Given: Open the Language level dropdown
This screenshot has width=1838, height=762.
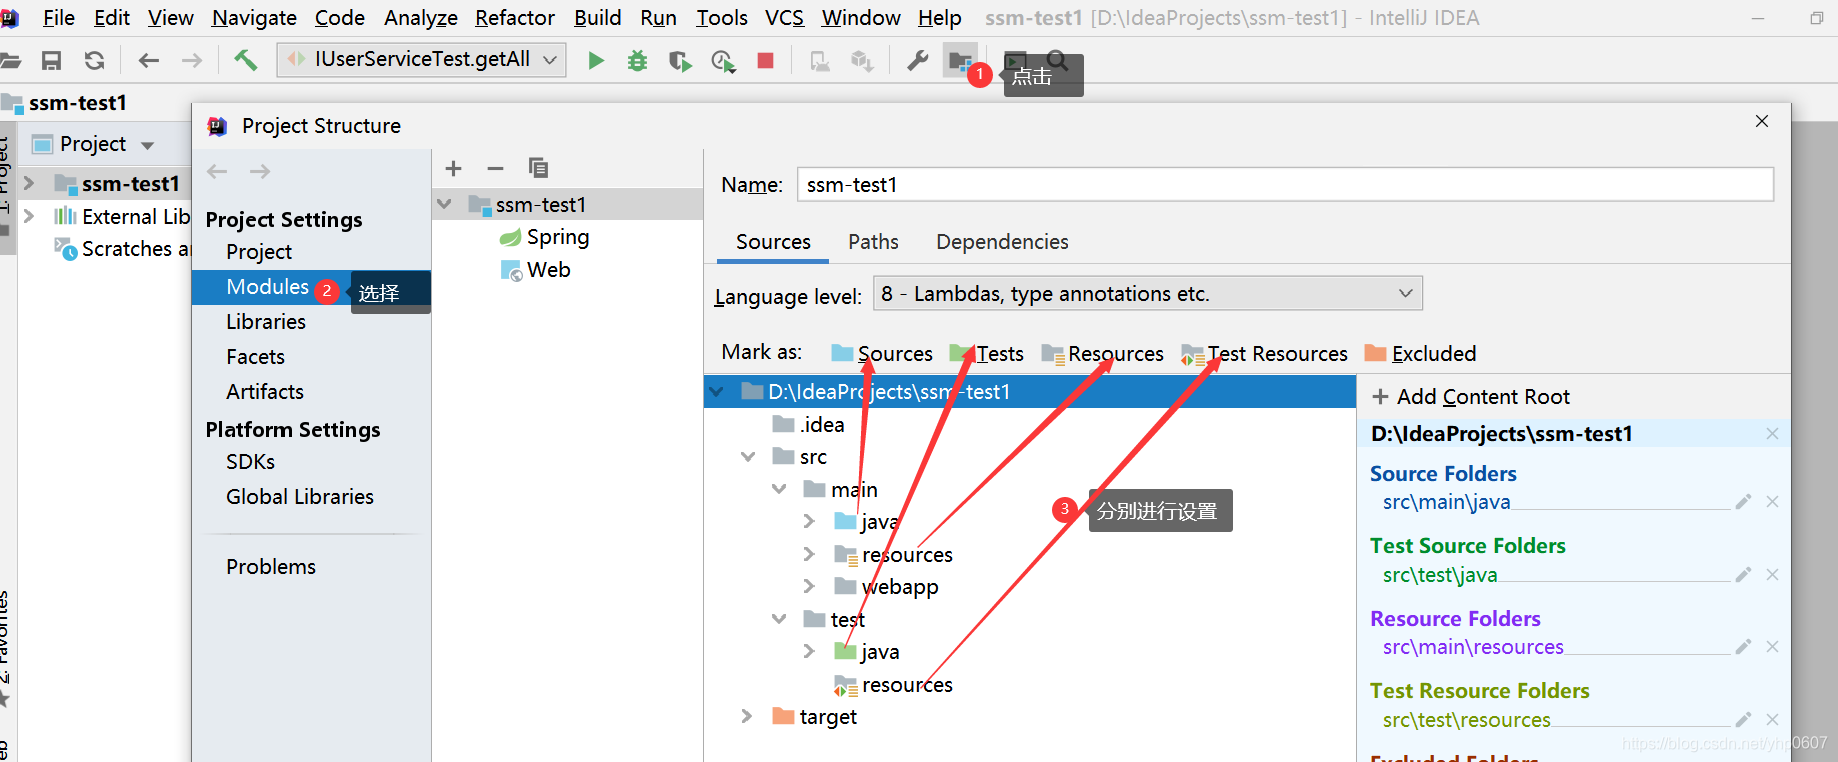Looking at the screenshot, I should click(x=1148, y=294).
